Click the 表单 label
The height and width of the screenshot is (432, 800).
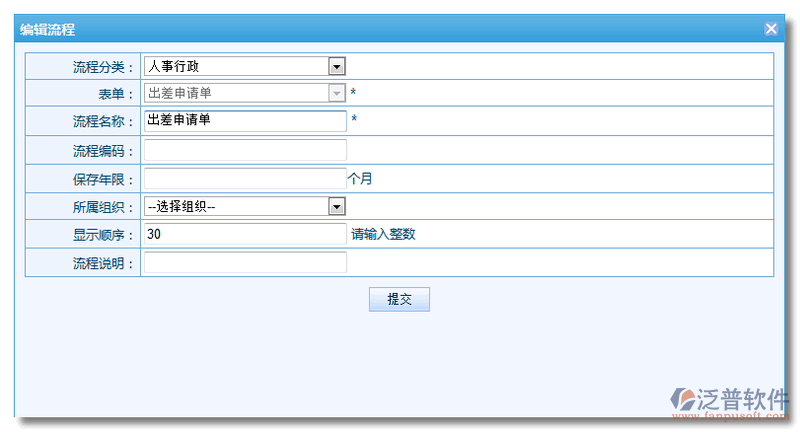116,94
